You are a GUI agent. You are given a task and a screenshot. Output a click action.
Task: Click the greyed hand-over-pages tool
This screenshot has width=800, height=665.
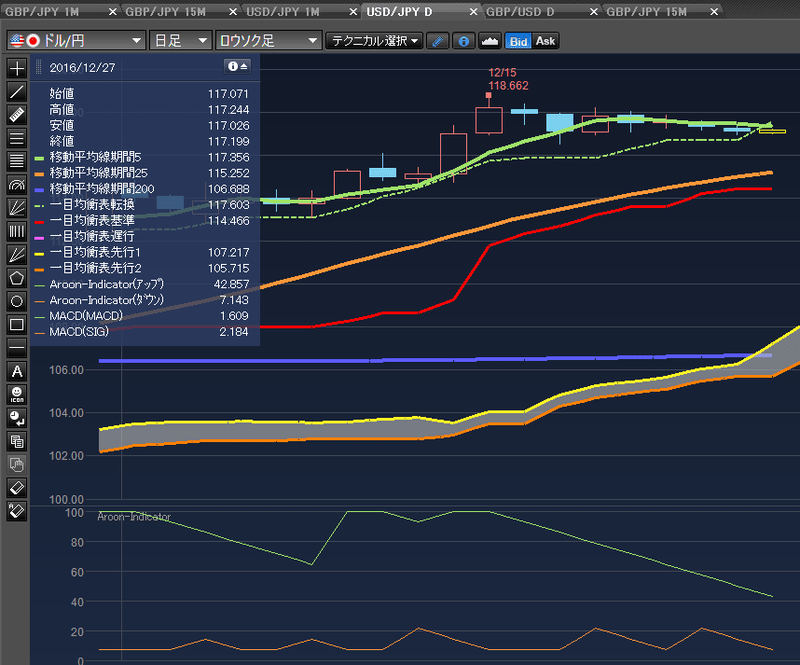pos(17,464)
